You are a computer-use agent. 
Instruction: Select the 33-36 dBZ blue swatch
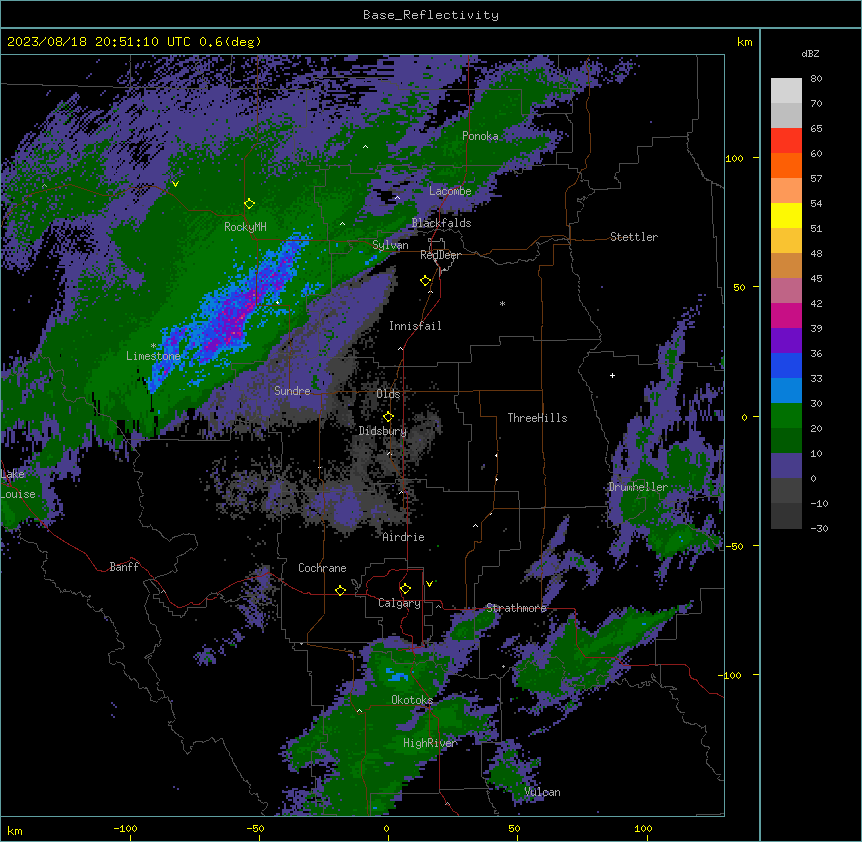(x=786, y=365)
